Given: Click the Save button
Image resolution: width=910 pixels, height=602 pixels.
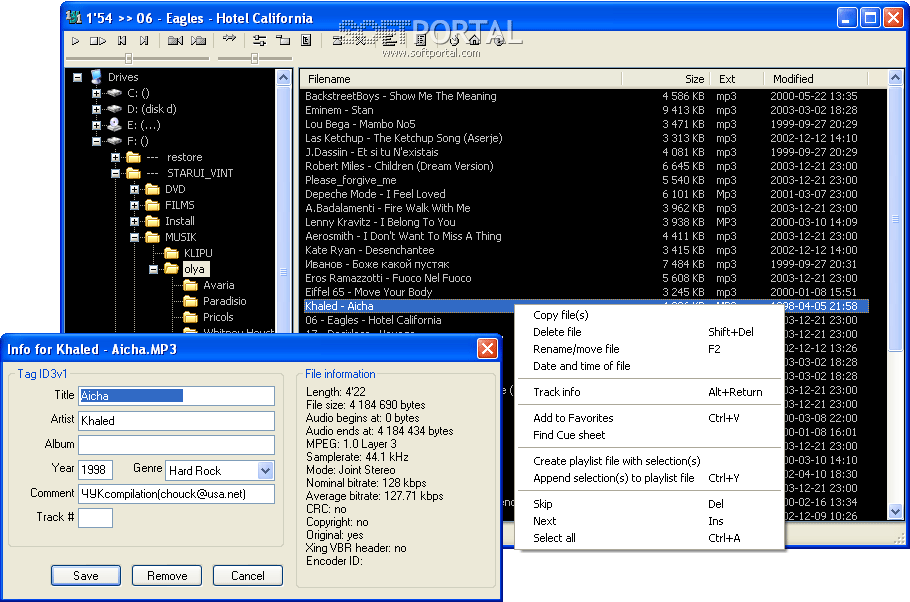Looking at the screenshot, I should 86,576.
